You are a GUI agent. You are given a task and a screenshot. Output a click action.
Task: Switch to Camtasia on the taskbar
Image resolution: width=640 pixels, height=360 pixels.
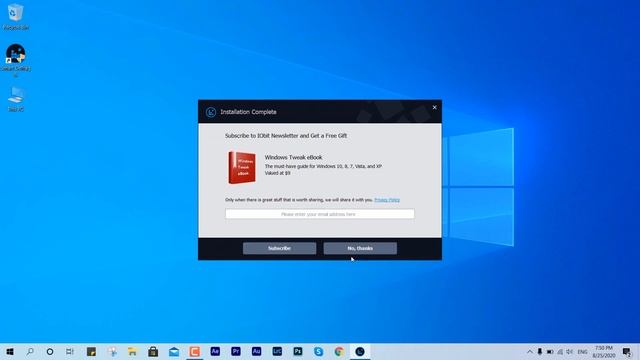click(x=195, y=351)
